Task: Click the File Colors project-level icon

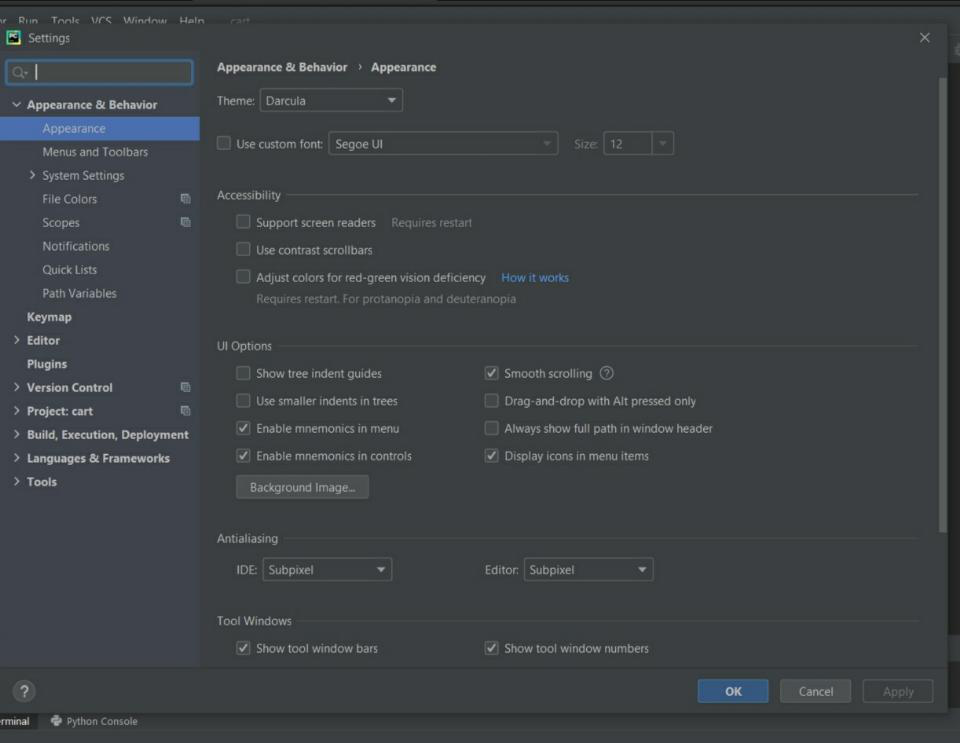Action: (x=185, y=199)
